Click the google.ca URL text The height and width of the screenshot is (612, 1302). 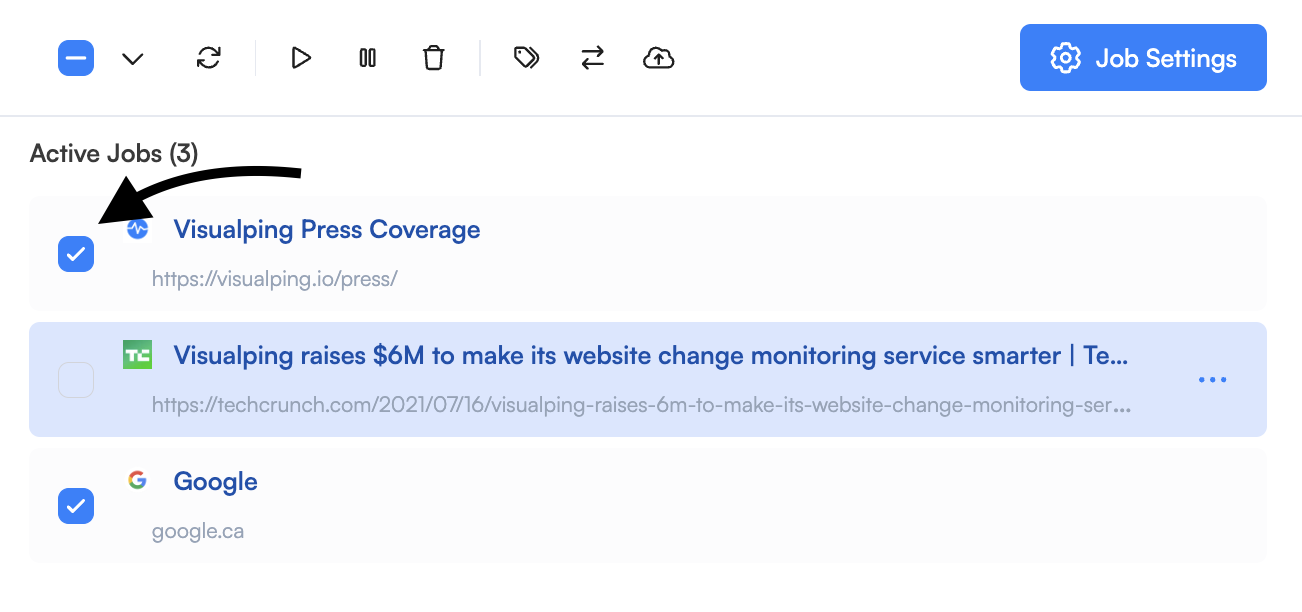(198, 532)
